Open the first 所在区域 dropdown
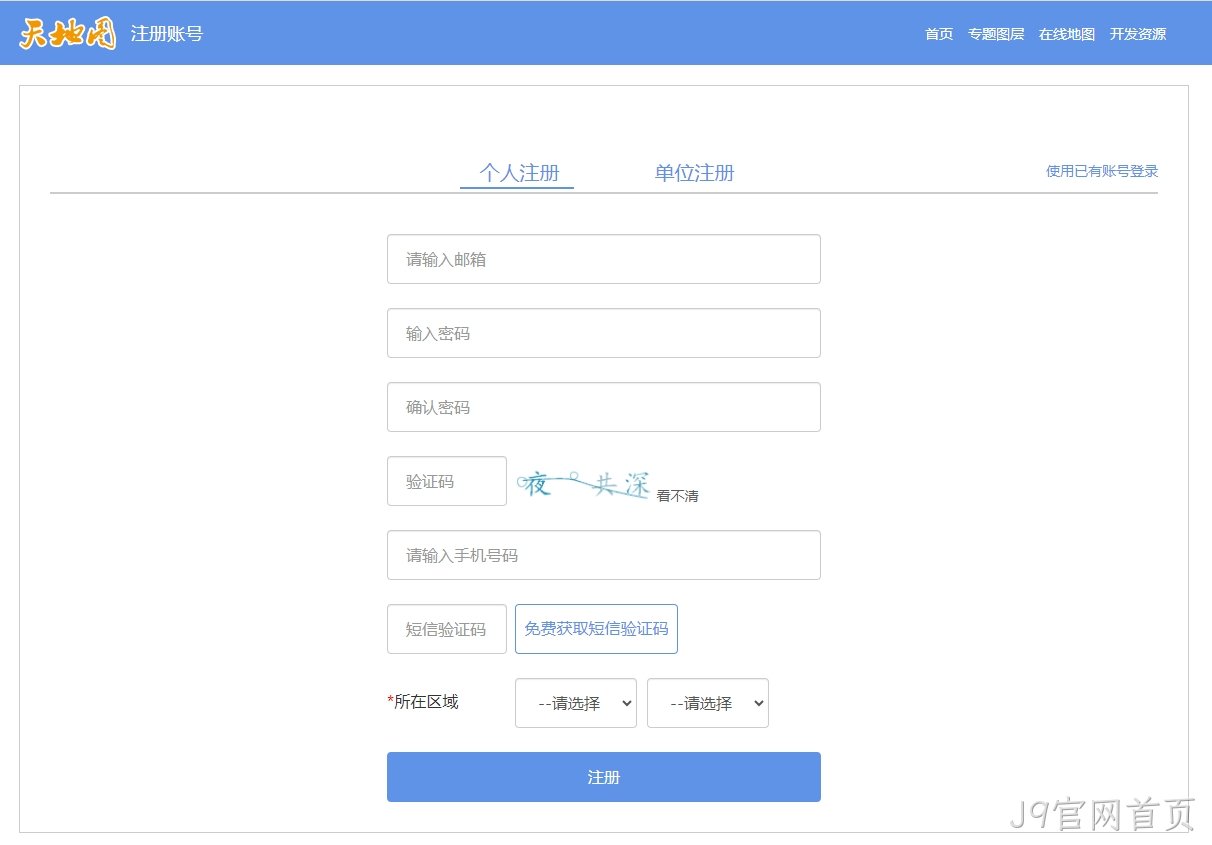Screen dimensions: 1212x845 (x=576, y=703)
